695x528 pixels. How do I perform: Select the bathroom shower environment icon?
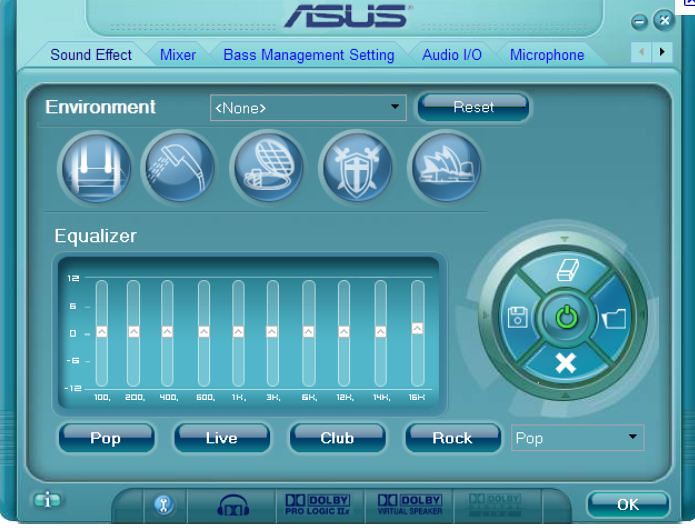[180, 167]
